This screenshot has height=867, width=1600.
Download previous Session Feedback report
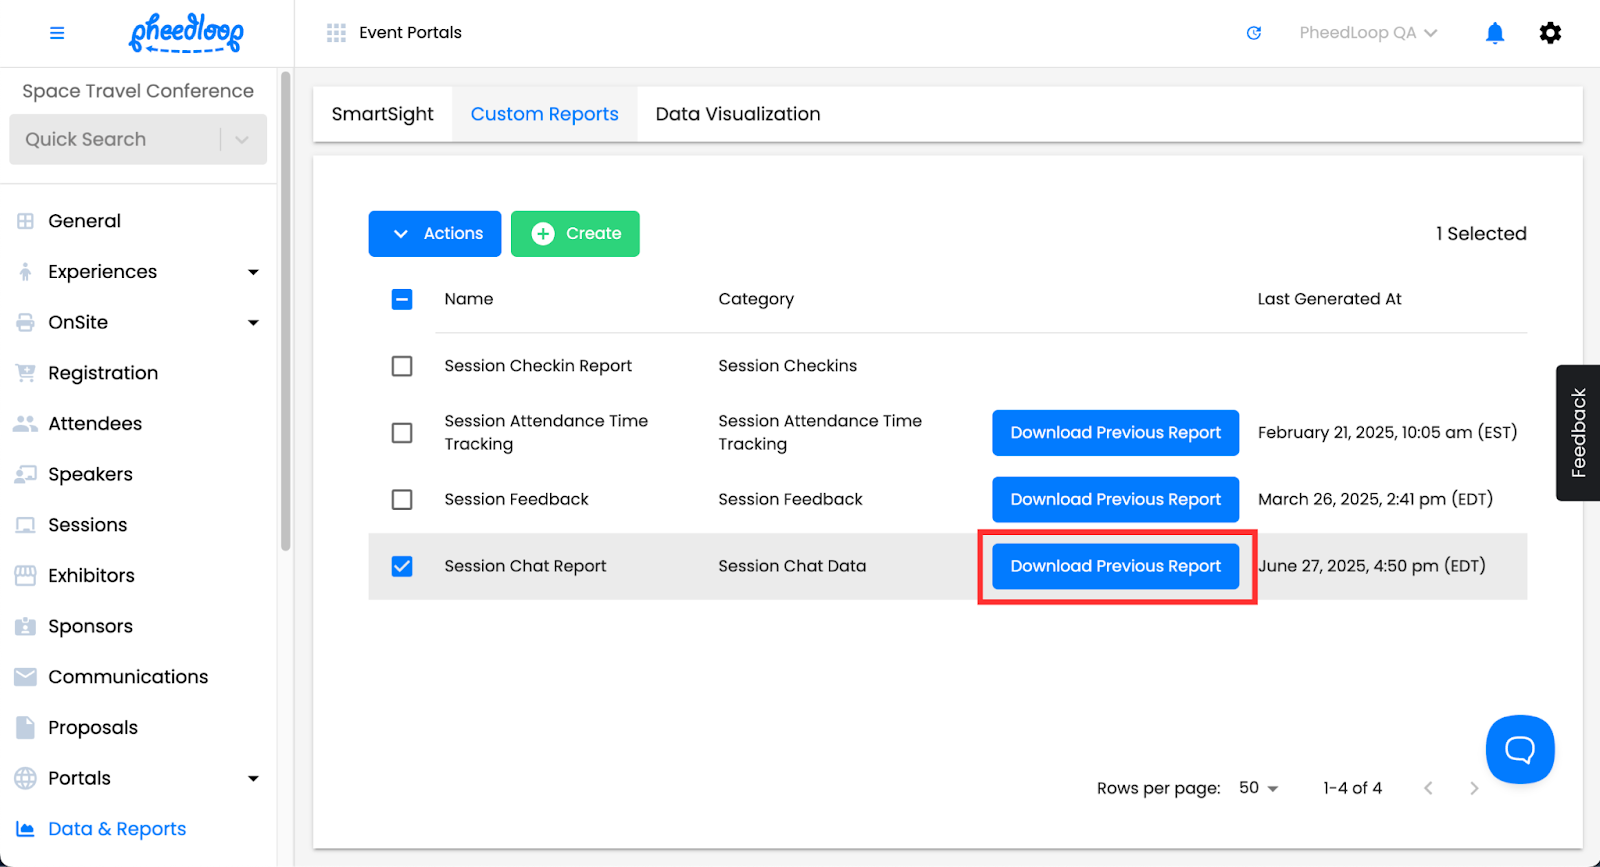tap(1116, 499)
